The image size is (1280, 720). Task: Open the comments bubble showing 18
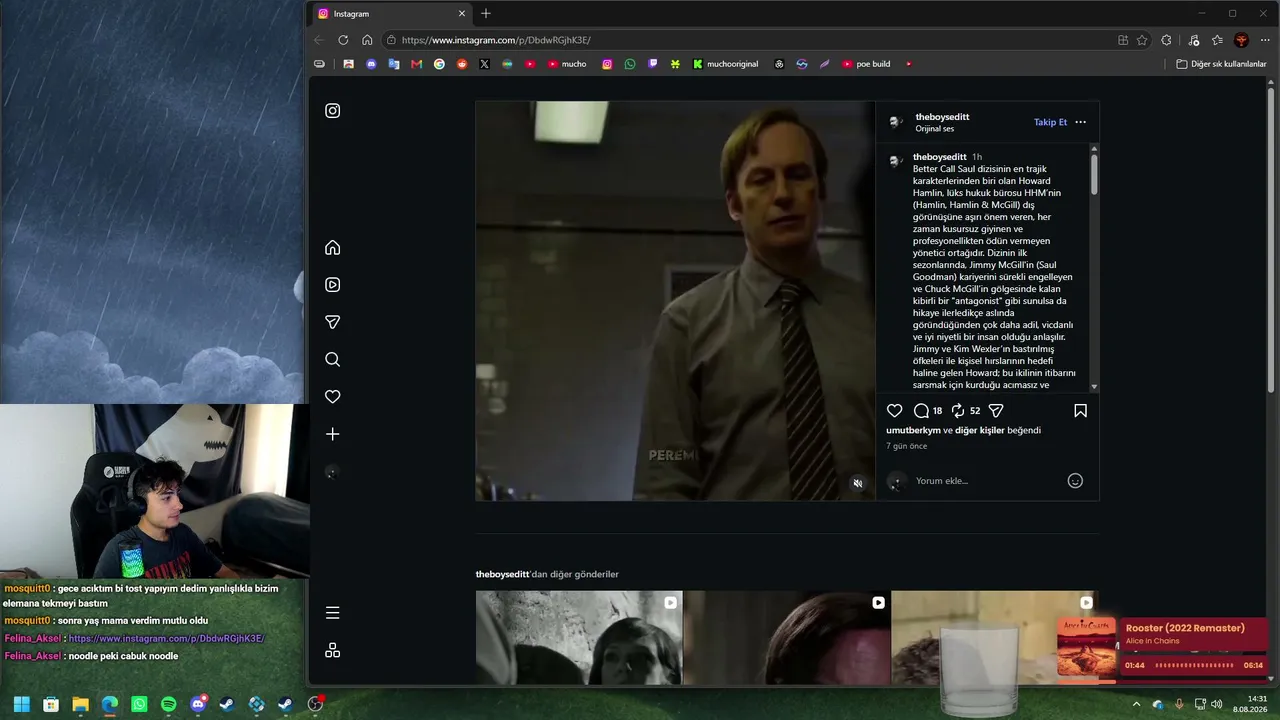pos(928,411)
